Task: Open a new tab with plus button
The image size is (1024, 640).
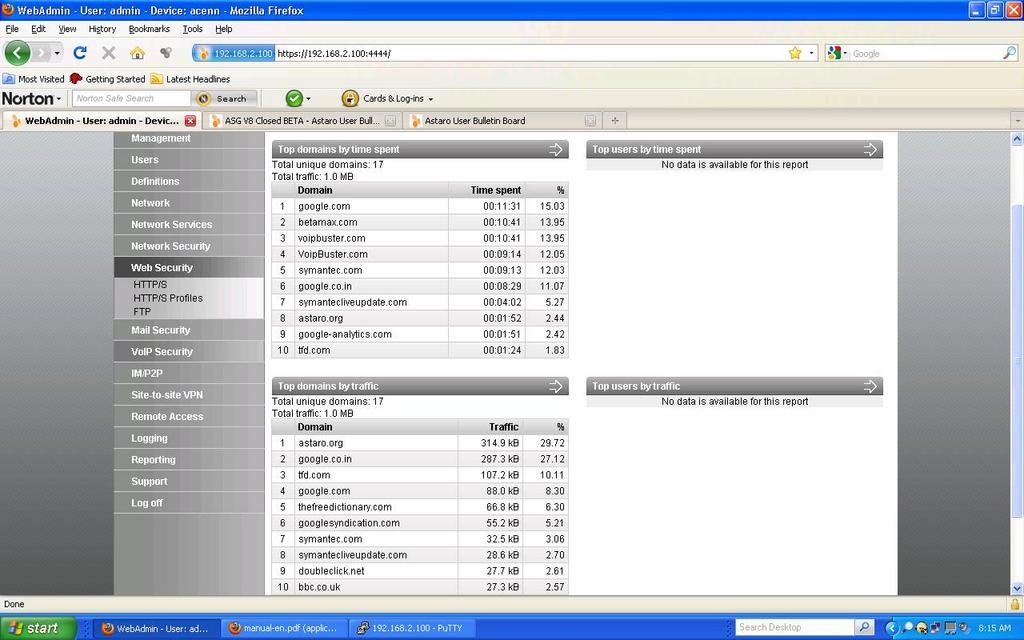Action: [615, 121]
